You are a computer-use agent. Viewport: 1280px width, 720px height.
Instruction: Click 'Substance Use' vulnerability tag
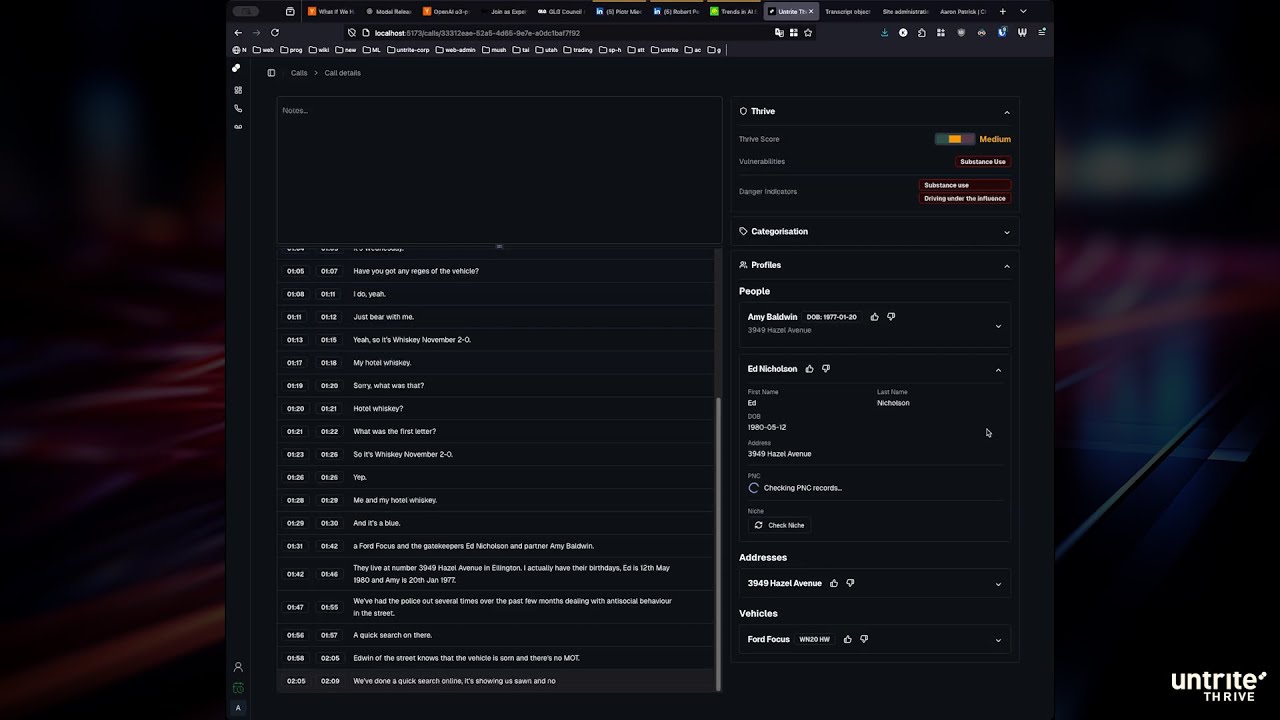[983, 161]
